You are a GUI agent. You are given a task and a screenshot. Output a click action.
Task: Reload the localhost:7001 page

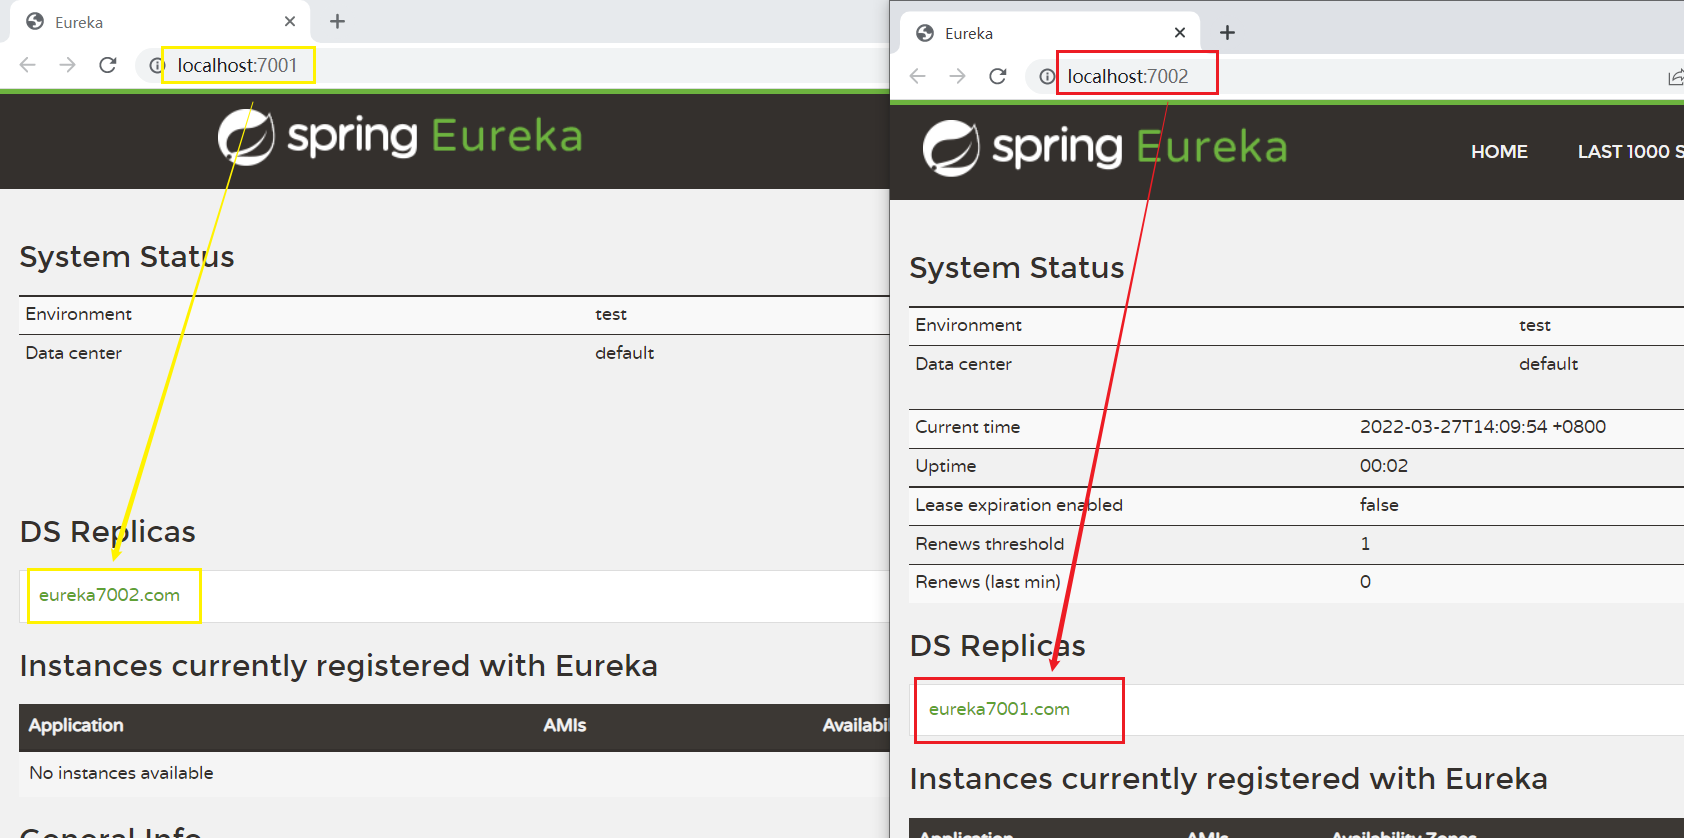pos(108,65)
